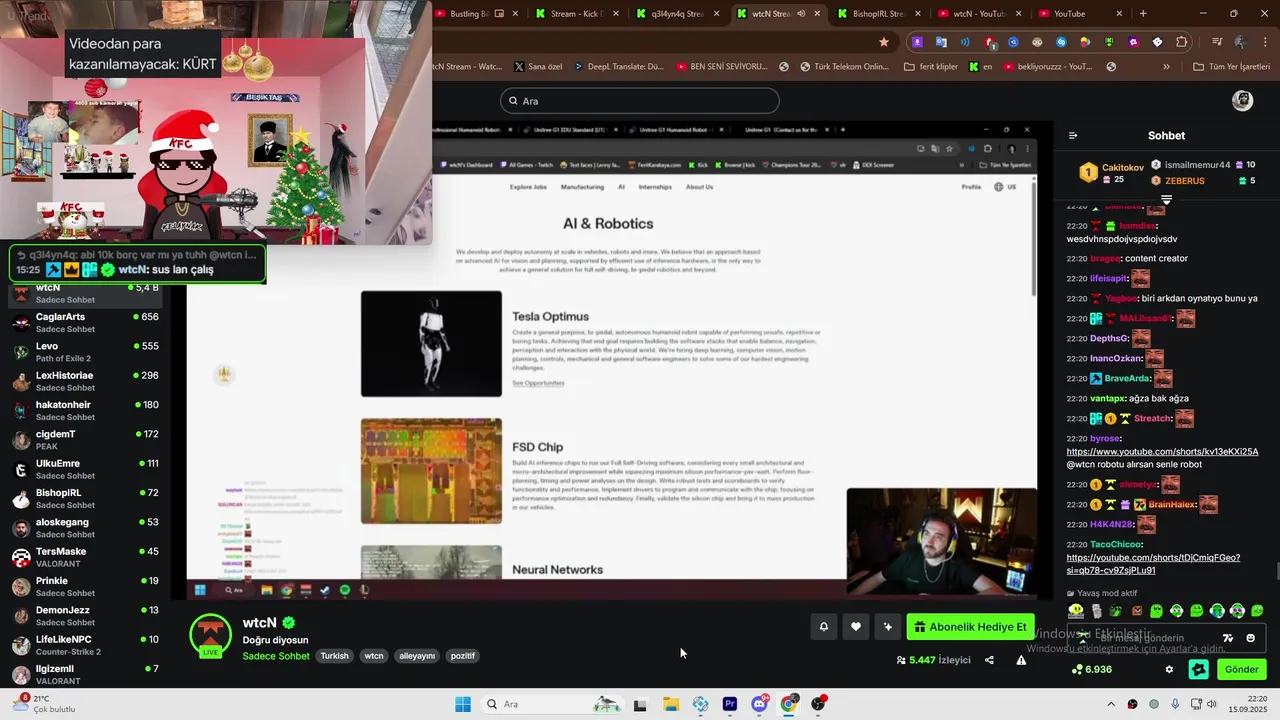1280x720 pixels.
Task: Click the purple download extension icon
Action: (x=917, y=42)
